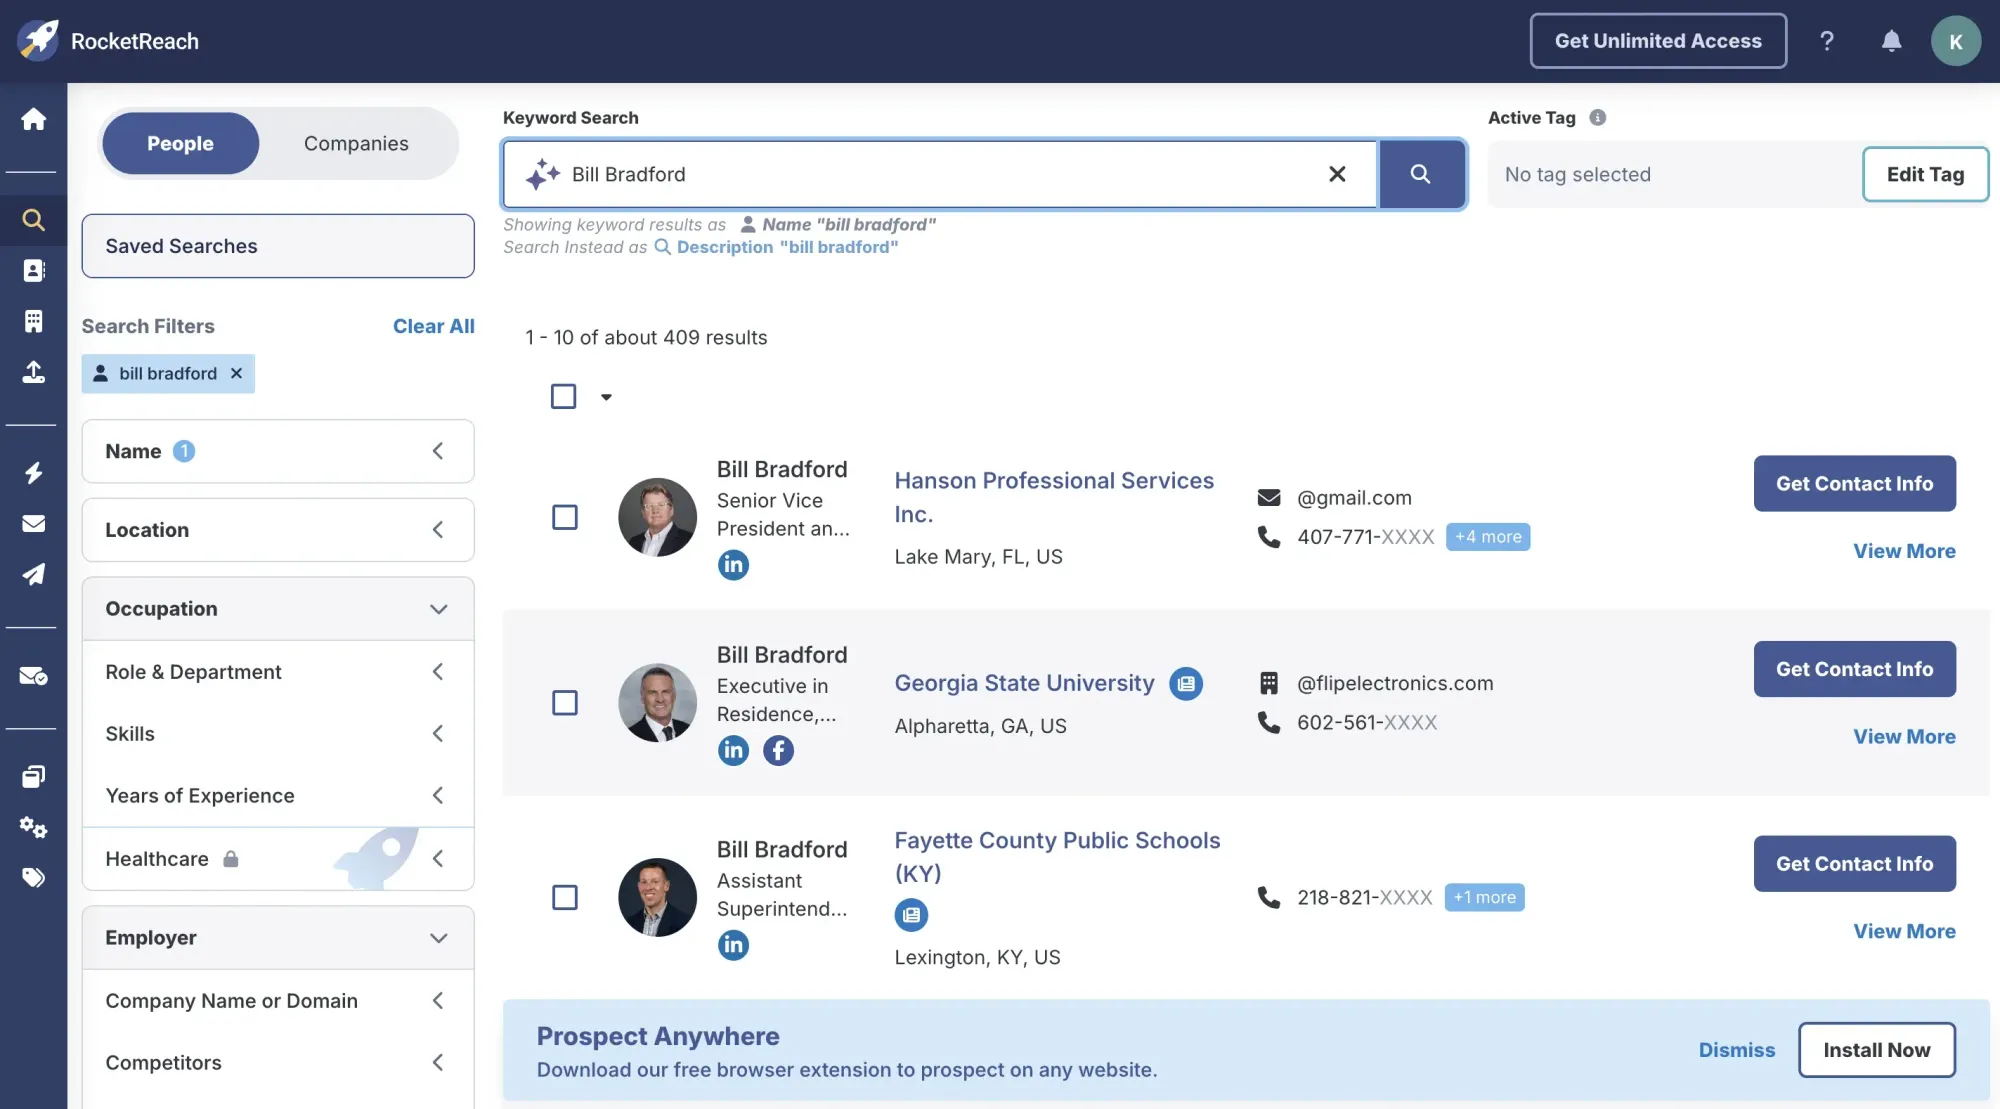
Task: Open the tags icon in left sidebar
Action: (x=33, y=878)
